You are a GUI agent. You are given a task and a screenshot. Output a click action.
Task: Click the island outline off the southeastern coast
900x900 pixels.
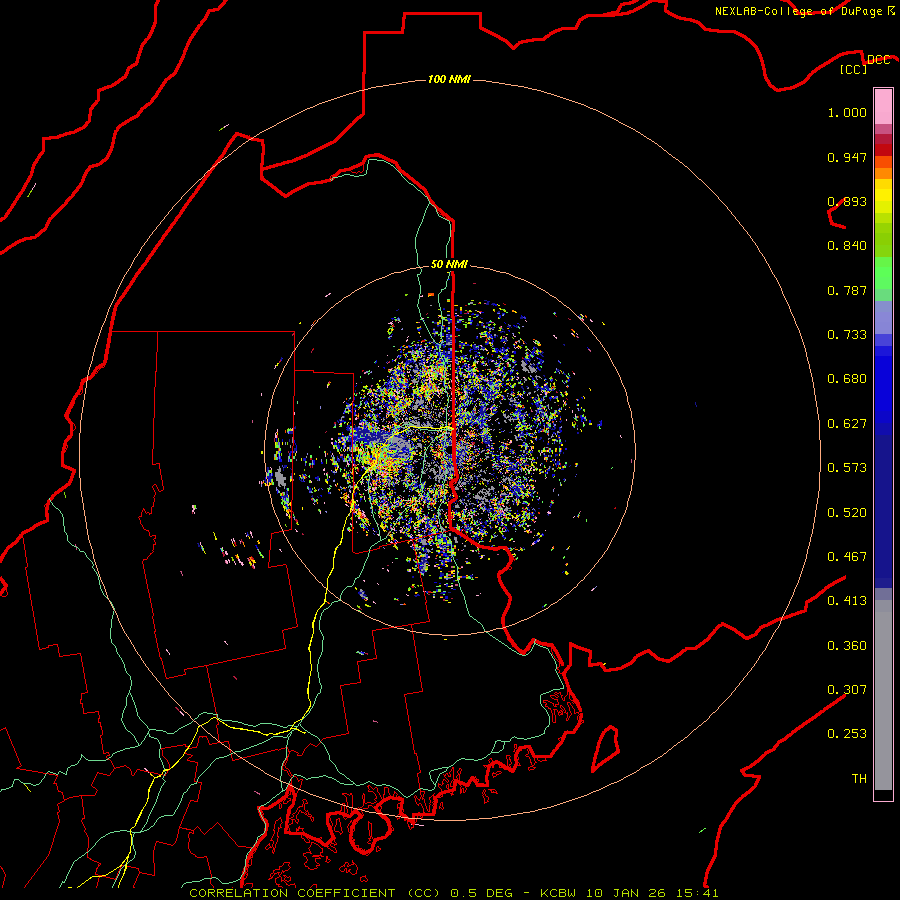(x=606, y=748)
